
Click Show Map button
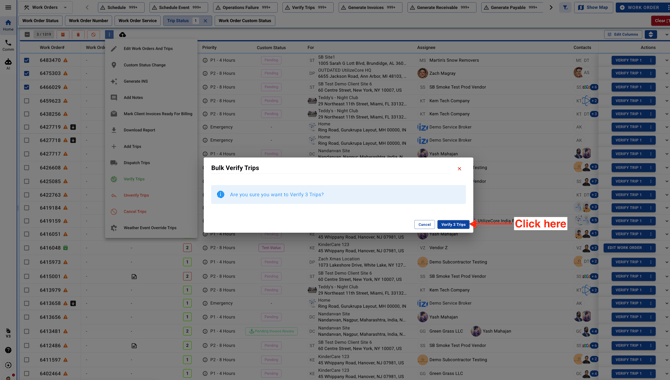(x=593, y=7)
